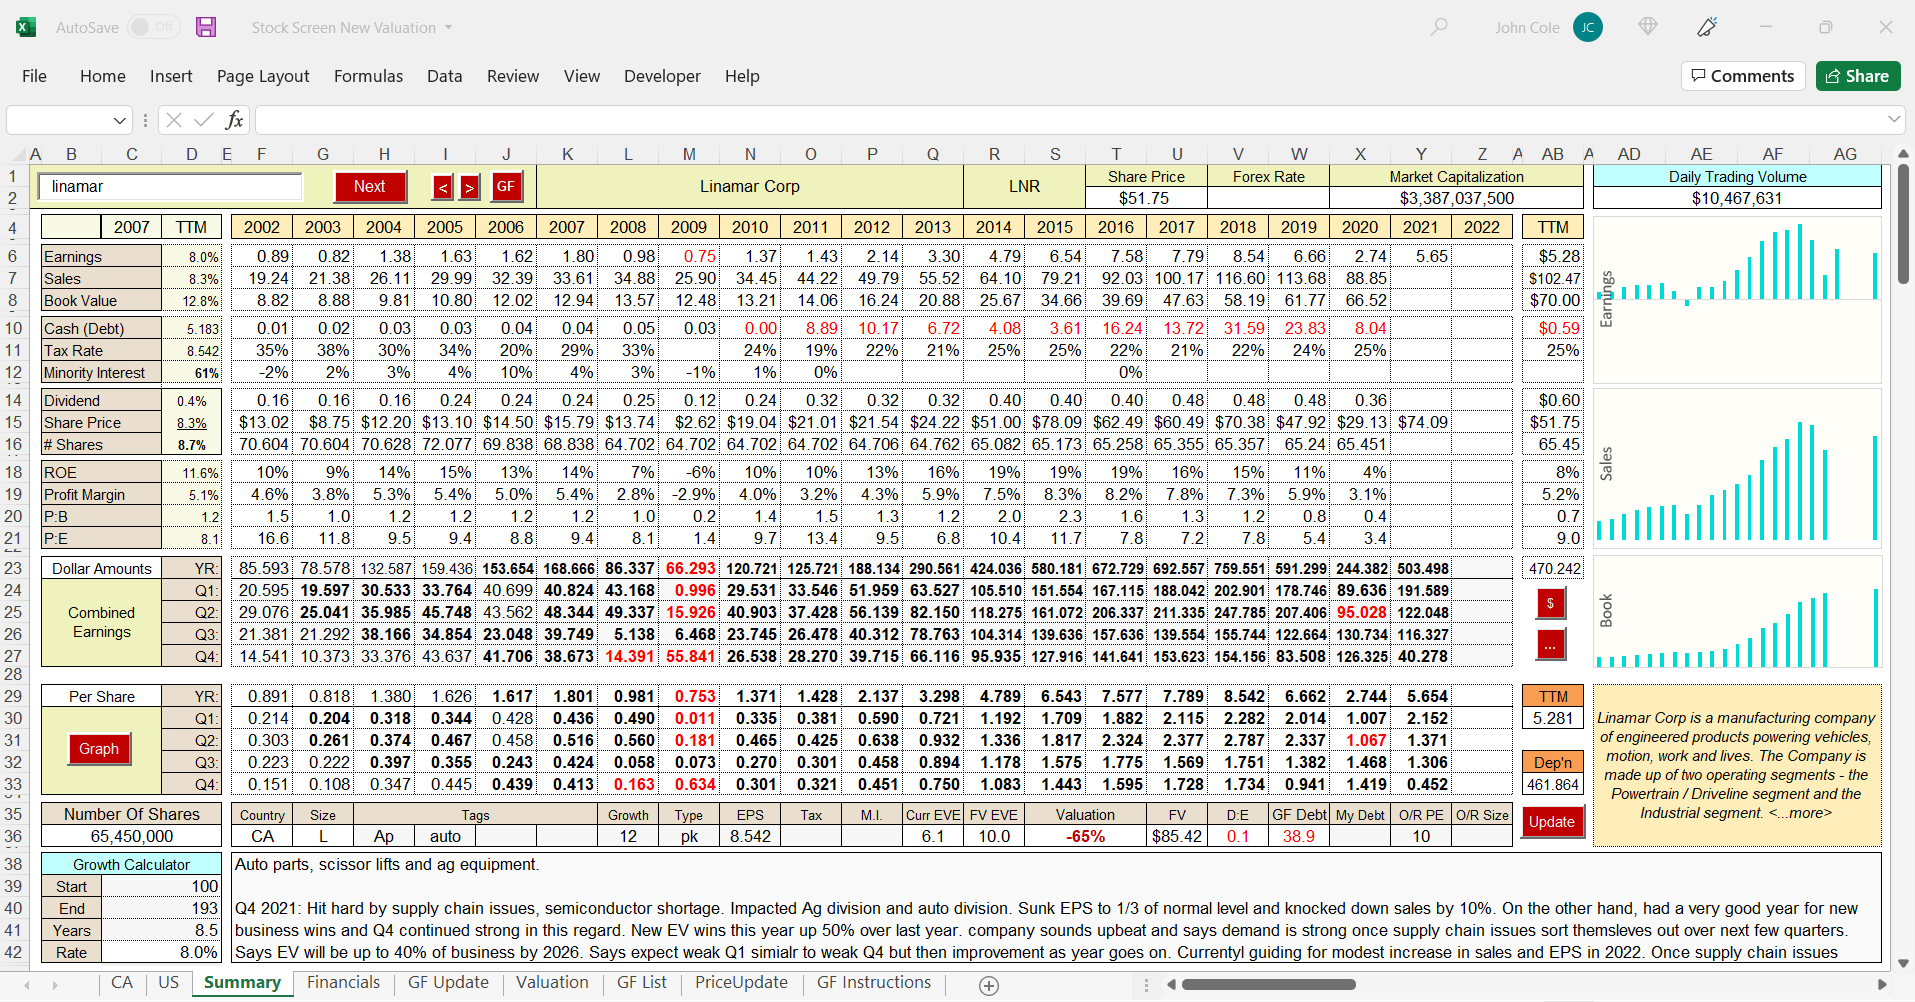
Task: Expand the Name Box dropdown
Action: 120,120
